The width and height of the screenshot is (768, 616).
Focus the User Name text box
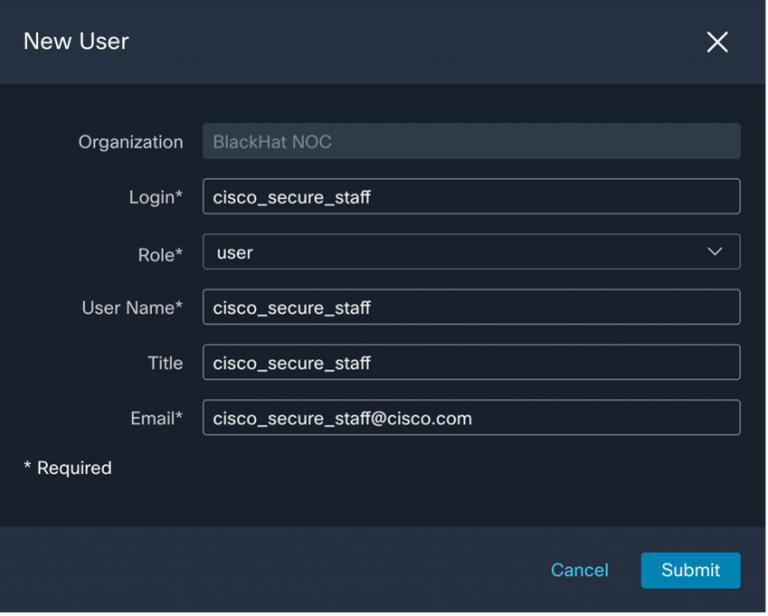[x=470, y=308]
